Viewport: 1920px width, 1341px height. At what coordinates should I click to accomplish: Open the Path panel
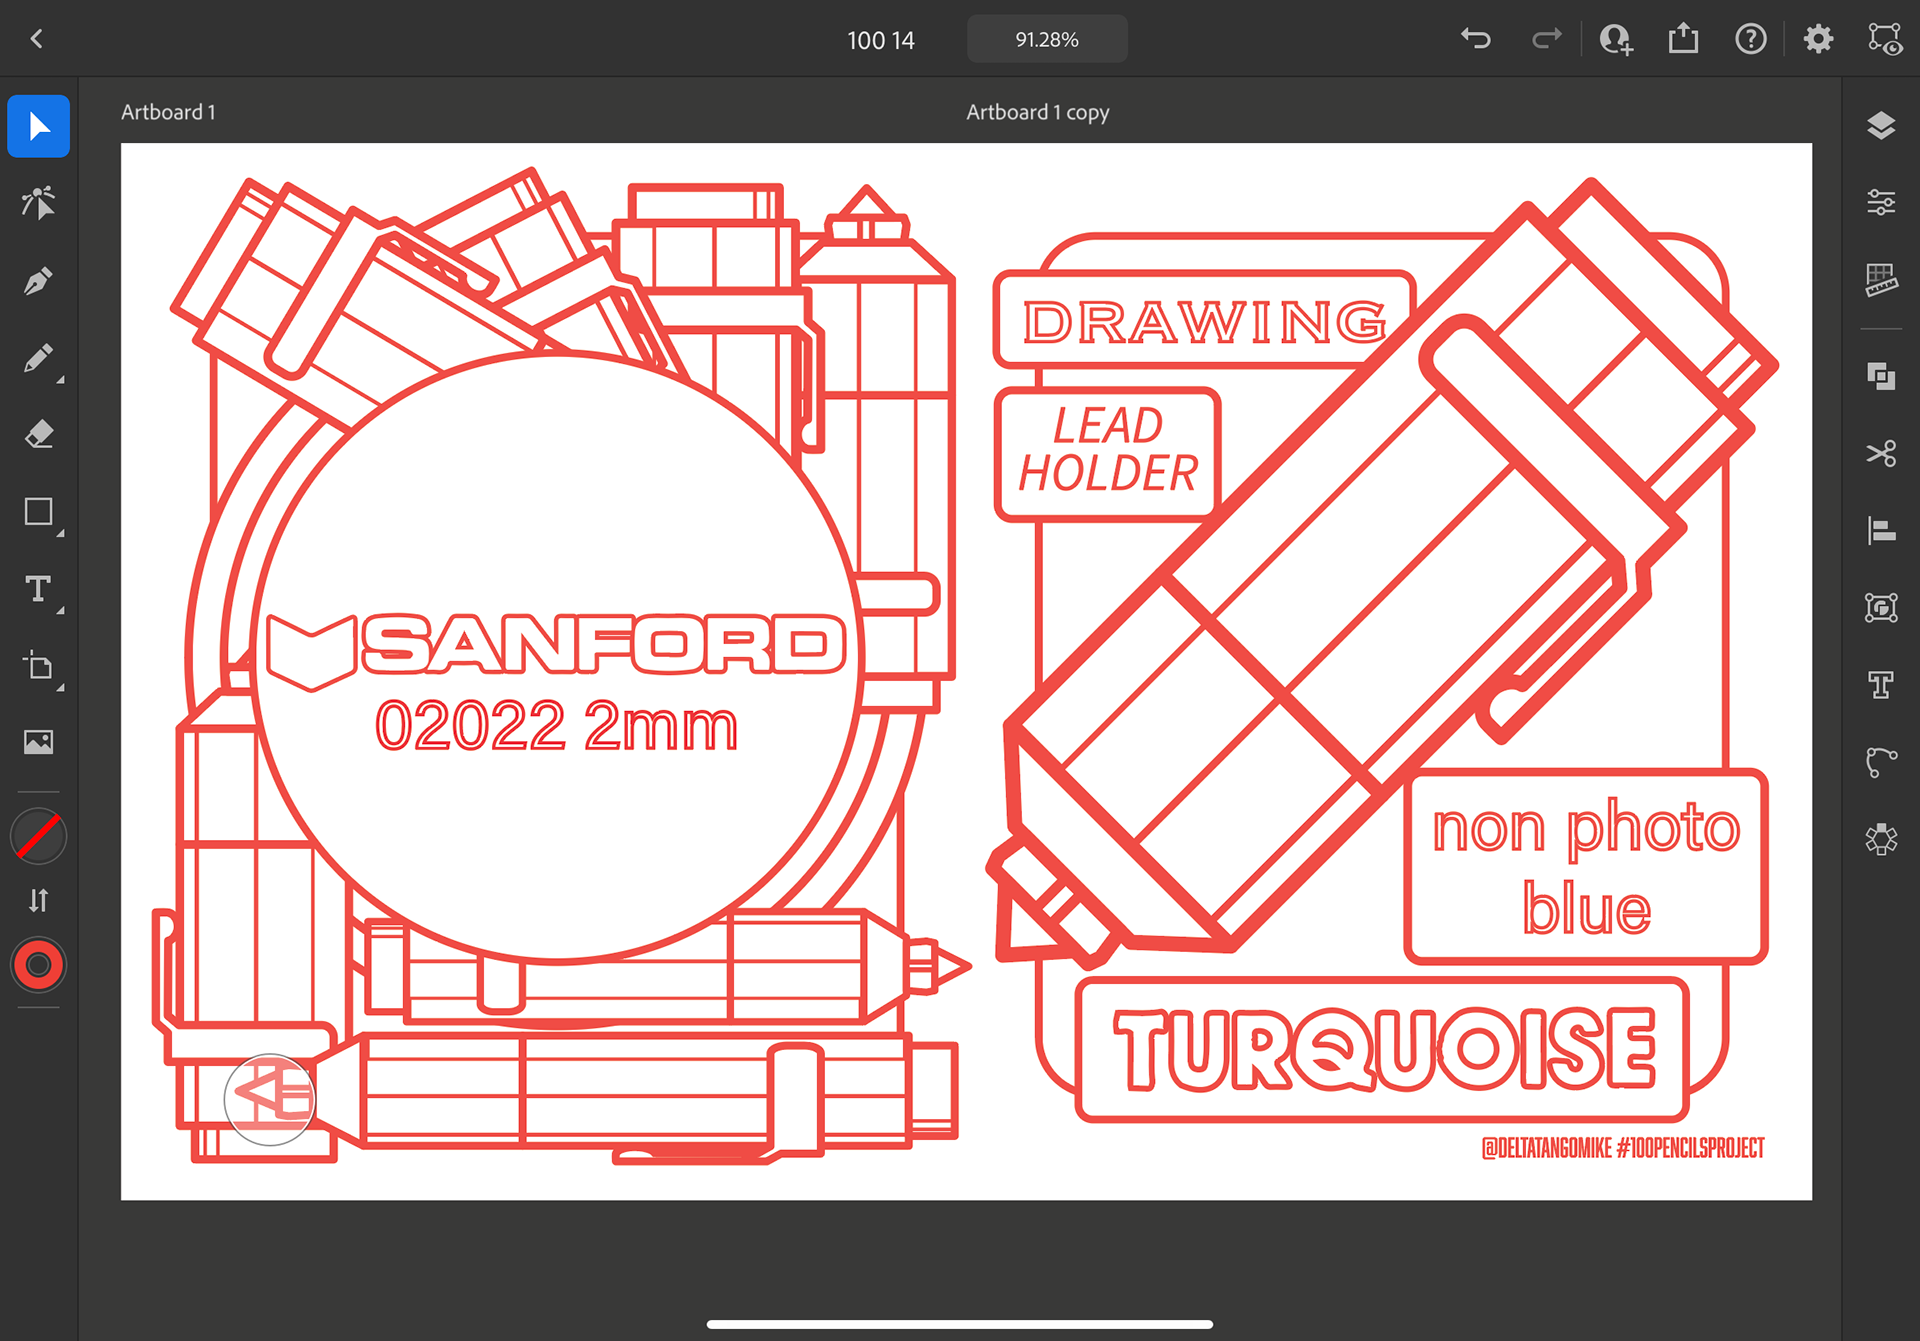pos(1881,762)
